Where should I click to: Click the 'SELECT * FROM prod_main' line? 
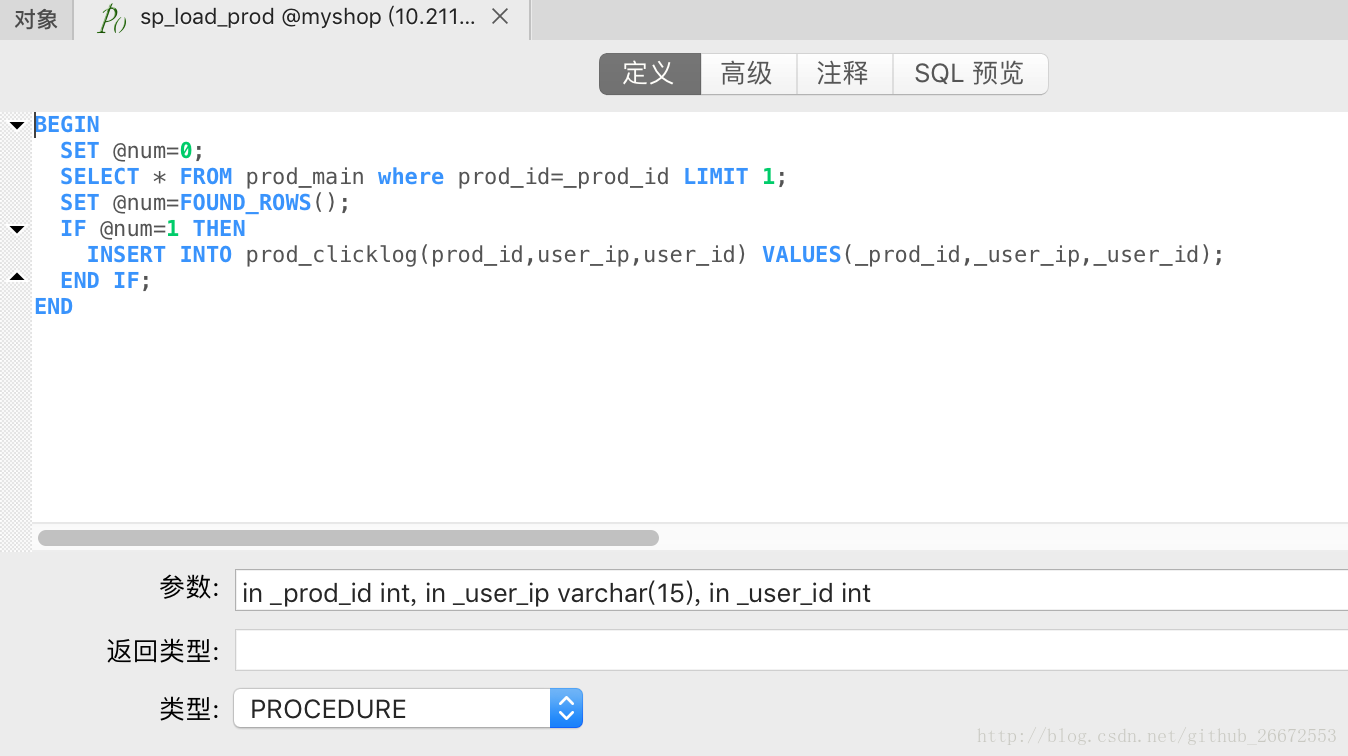point(424,177)
